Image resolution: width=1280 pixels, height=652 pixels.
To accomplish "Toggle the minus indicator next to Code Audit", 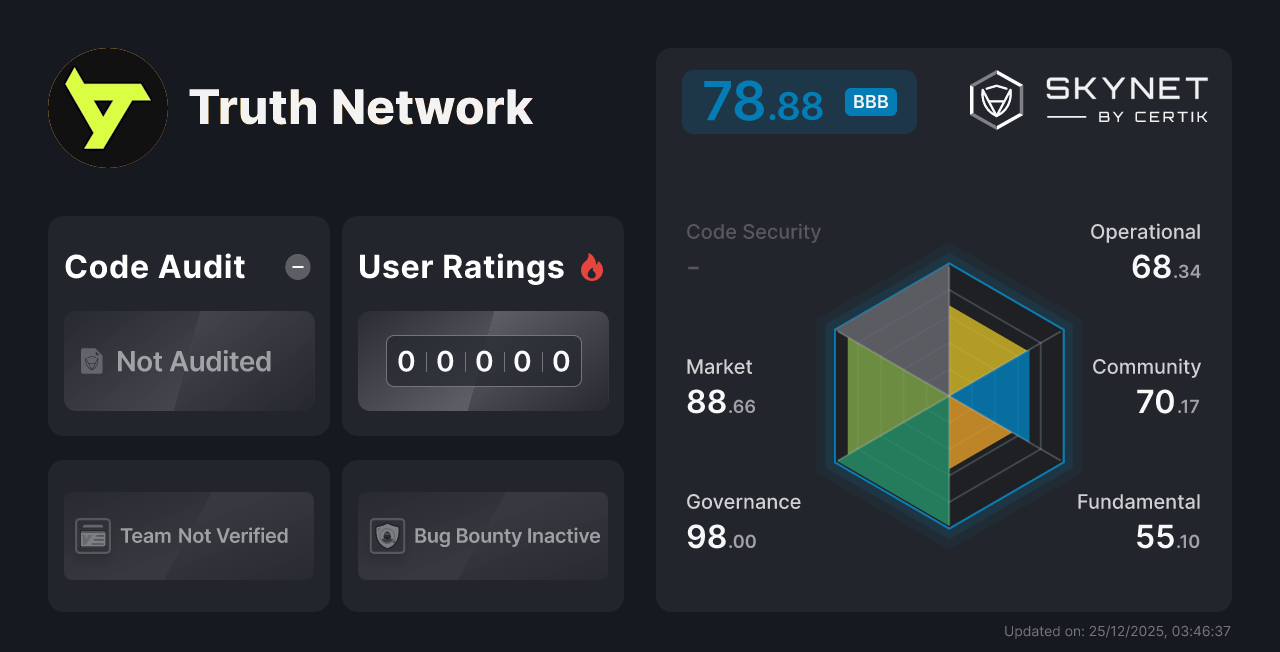I will tap(297, 266).
